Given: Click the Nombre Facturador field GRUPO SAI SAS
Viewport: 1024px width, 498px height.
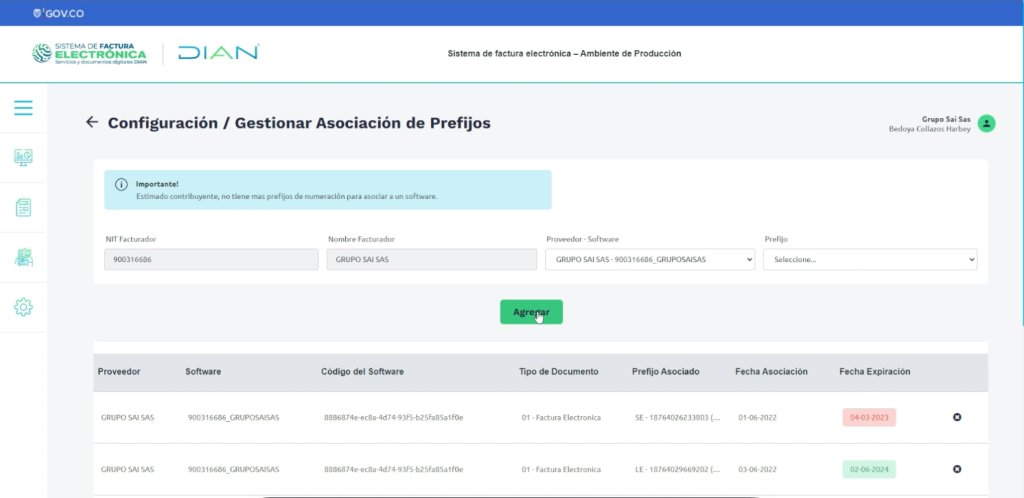Looking at the screenshot, I should [x=432, y=259].
